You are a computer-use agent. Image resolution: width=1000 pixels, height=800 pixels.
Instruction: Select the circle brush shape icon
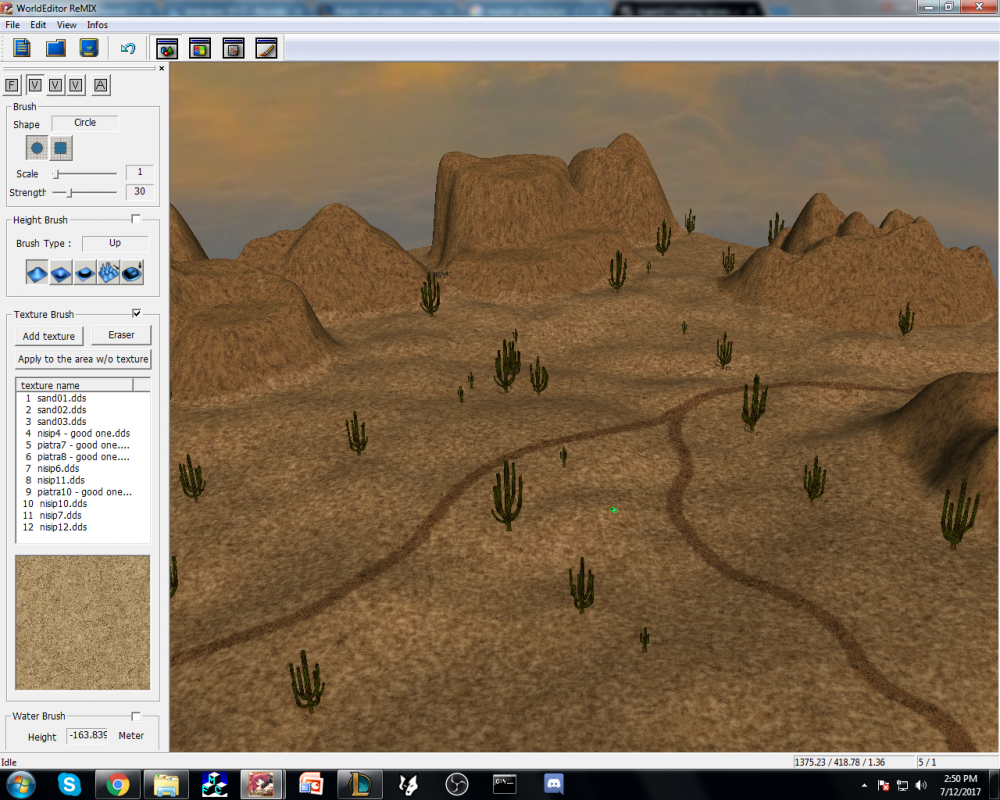click(x=37, y=148)
